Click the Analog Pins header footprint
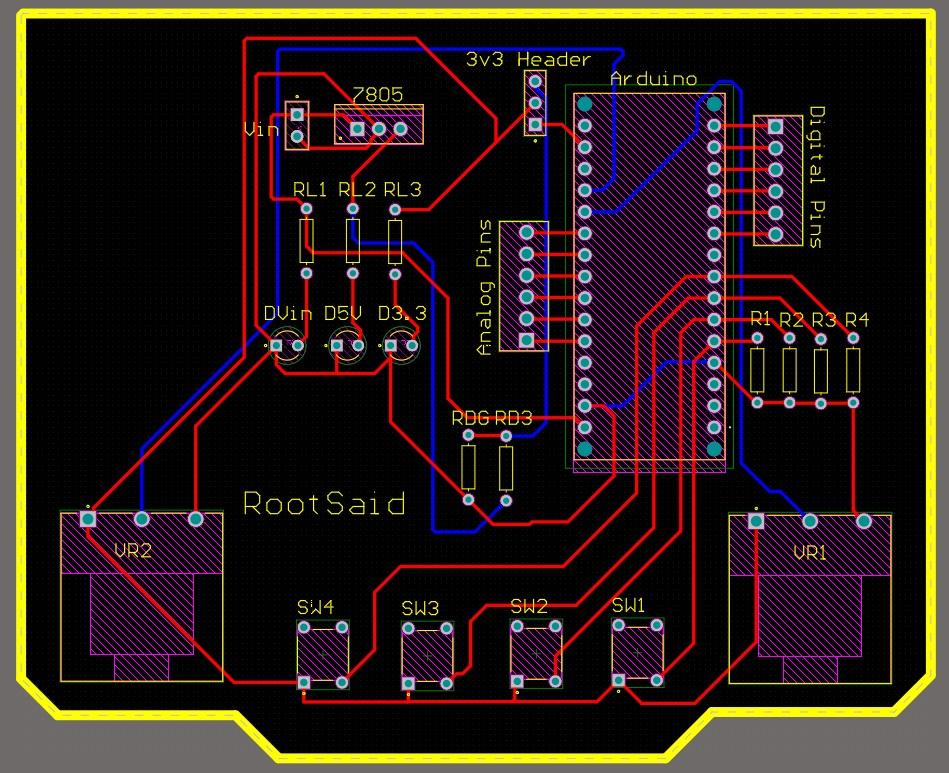The image size is (949, 773). pos(526,286)
